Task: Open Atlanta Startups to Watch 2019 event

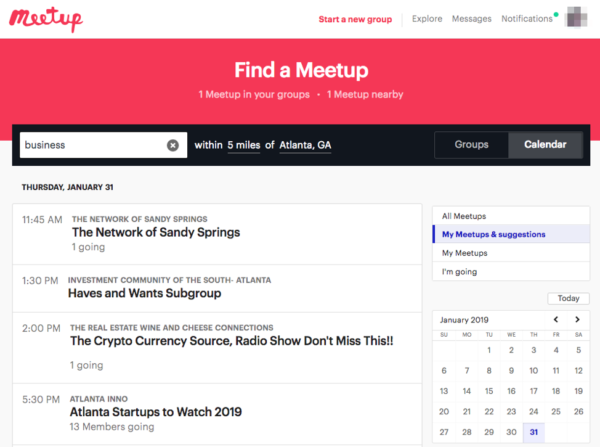Action: [156, 411]
